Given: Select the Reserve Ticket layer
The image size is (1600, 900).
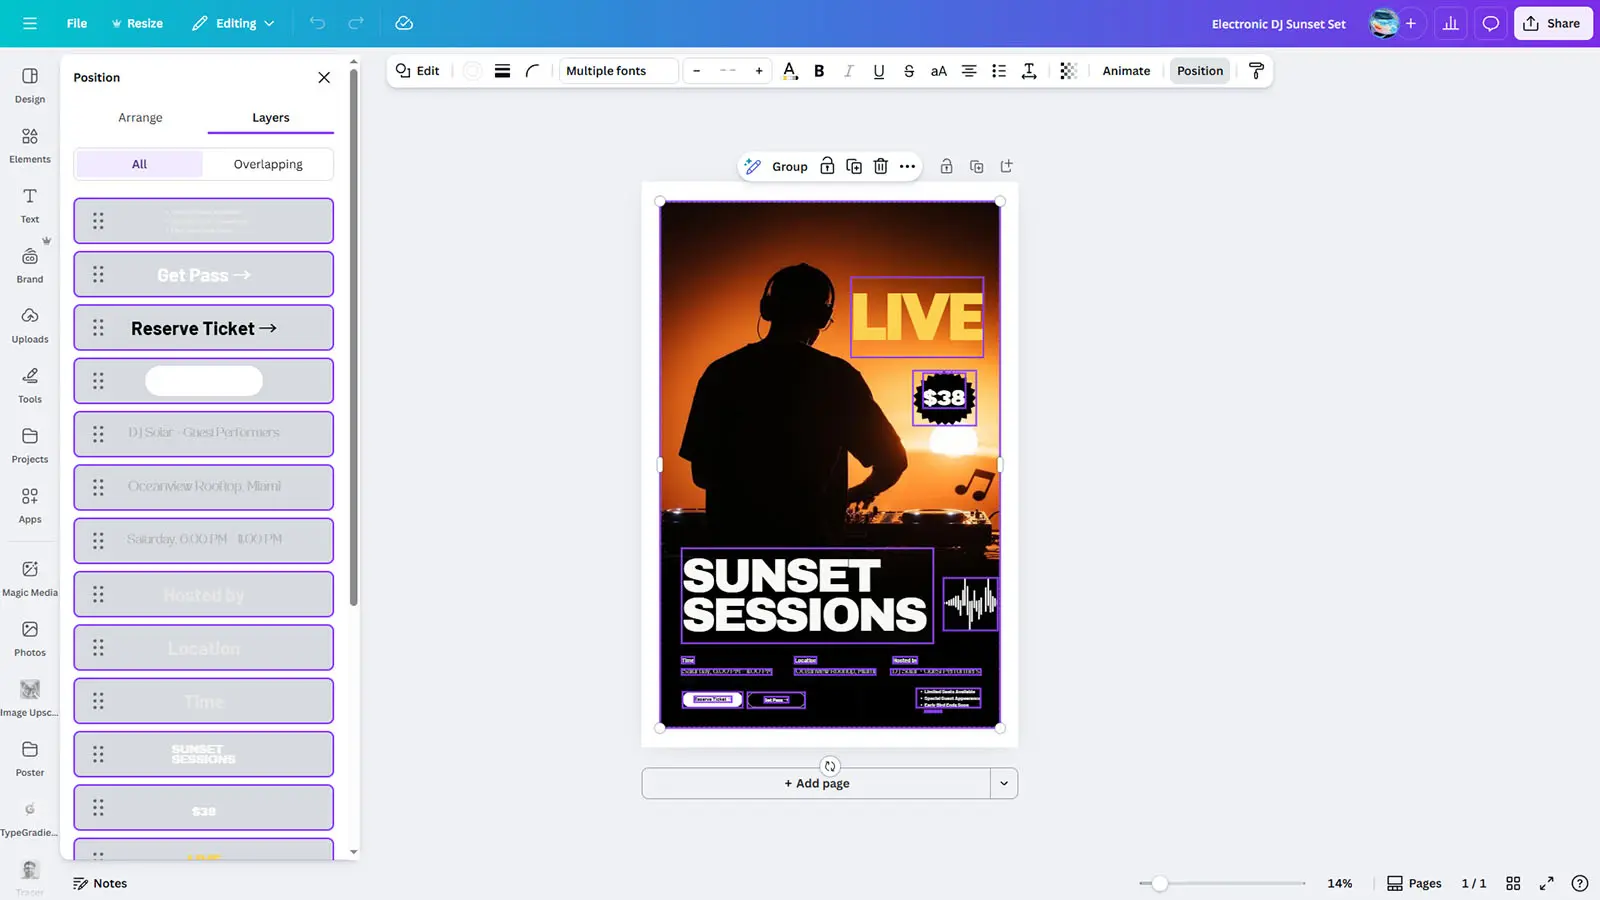Looking at the screenshot, I should click(x=204, y=328).
